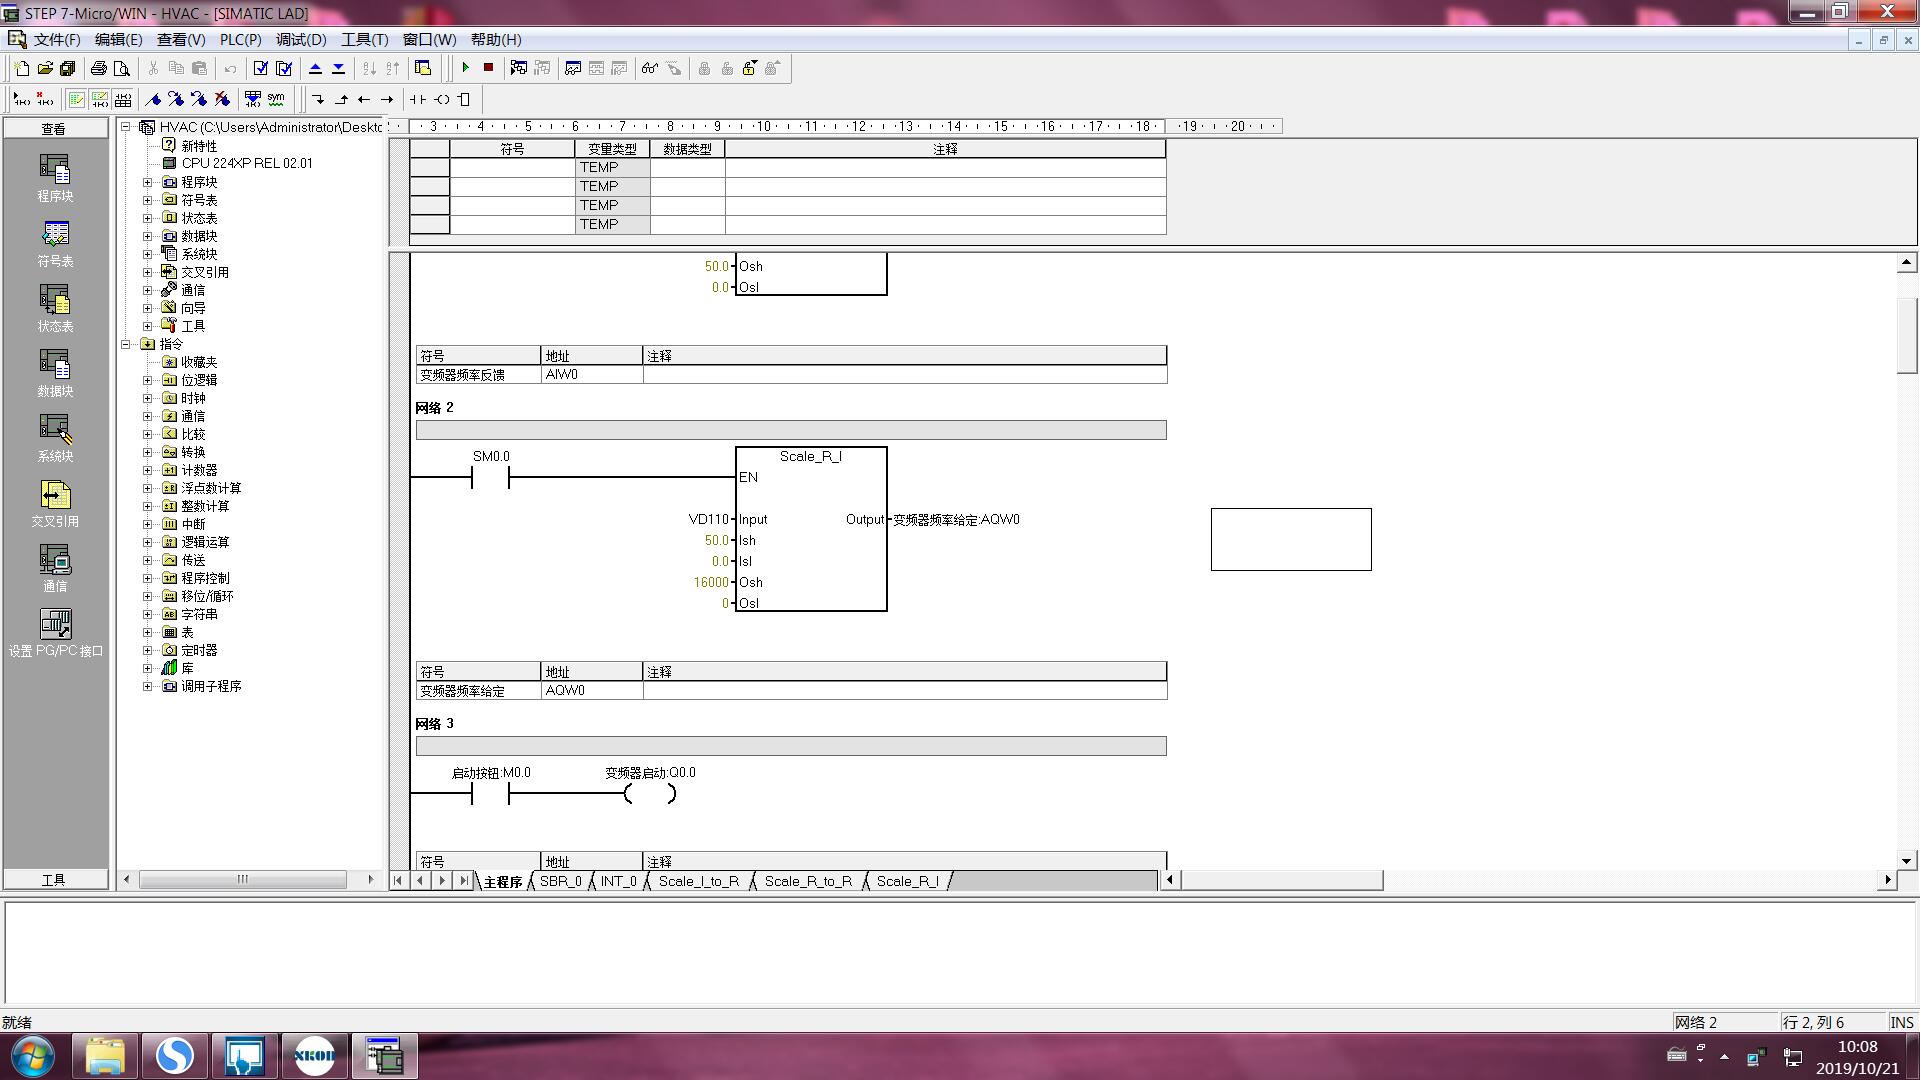The image size is (1920, 1080).
Task: Toggle the POU comments view button
Action: click(76, 99)
